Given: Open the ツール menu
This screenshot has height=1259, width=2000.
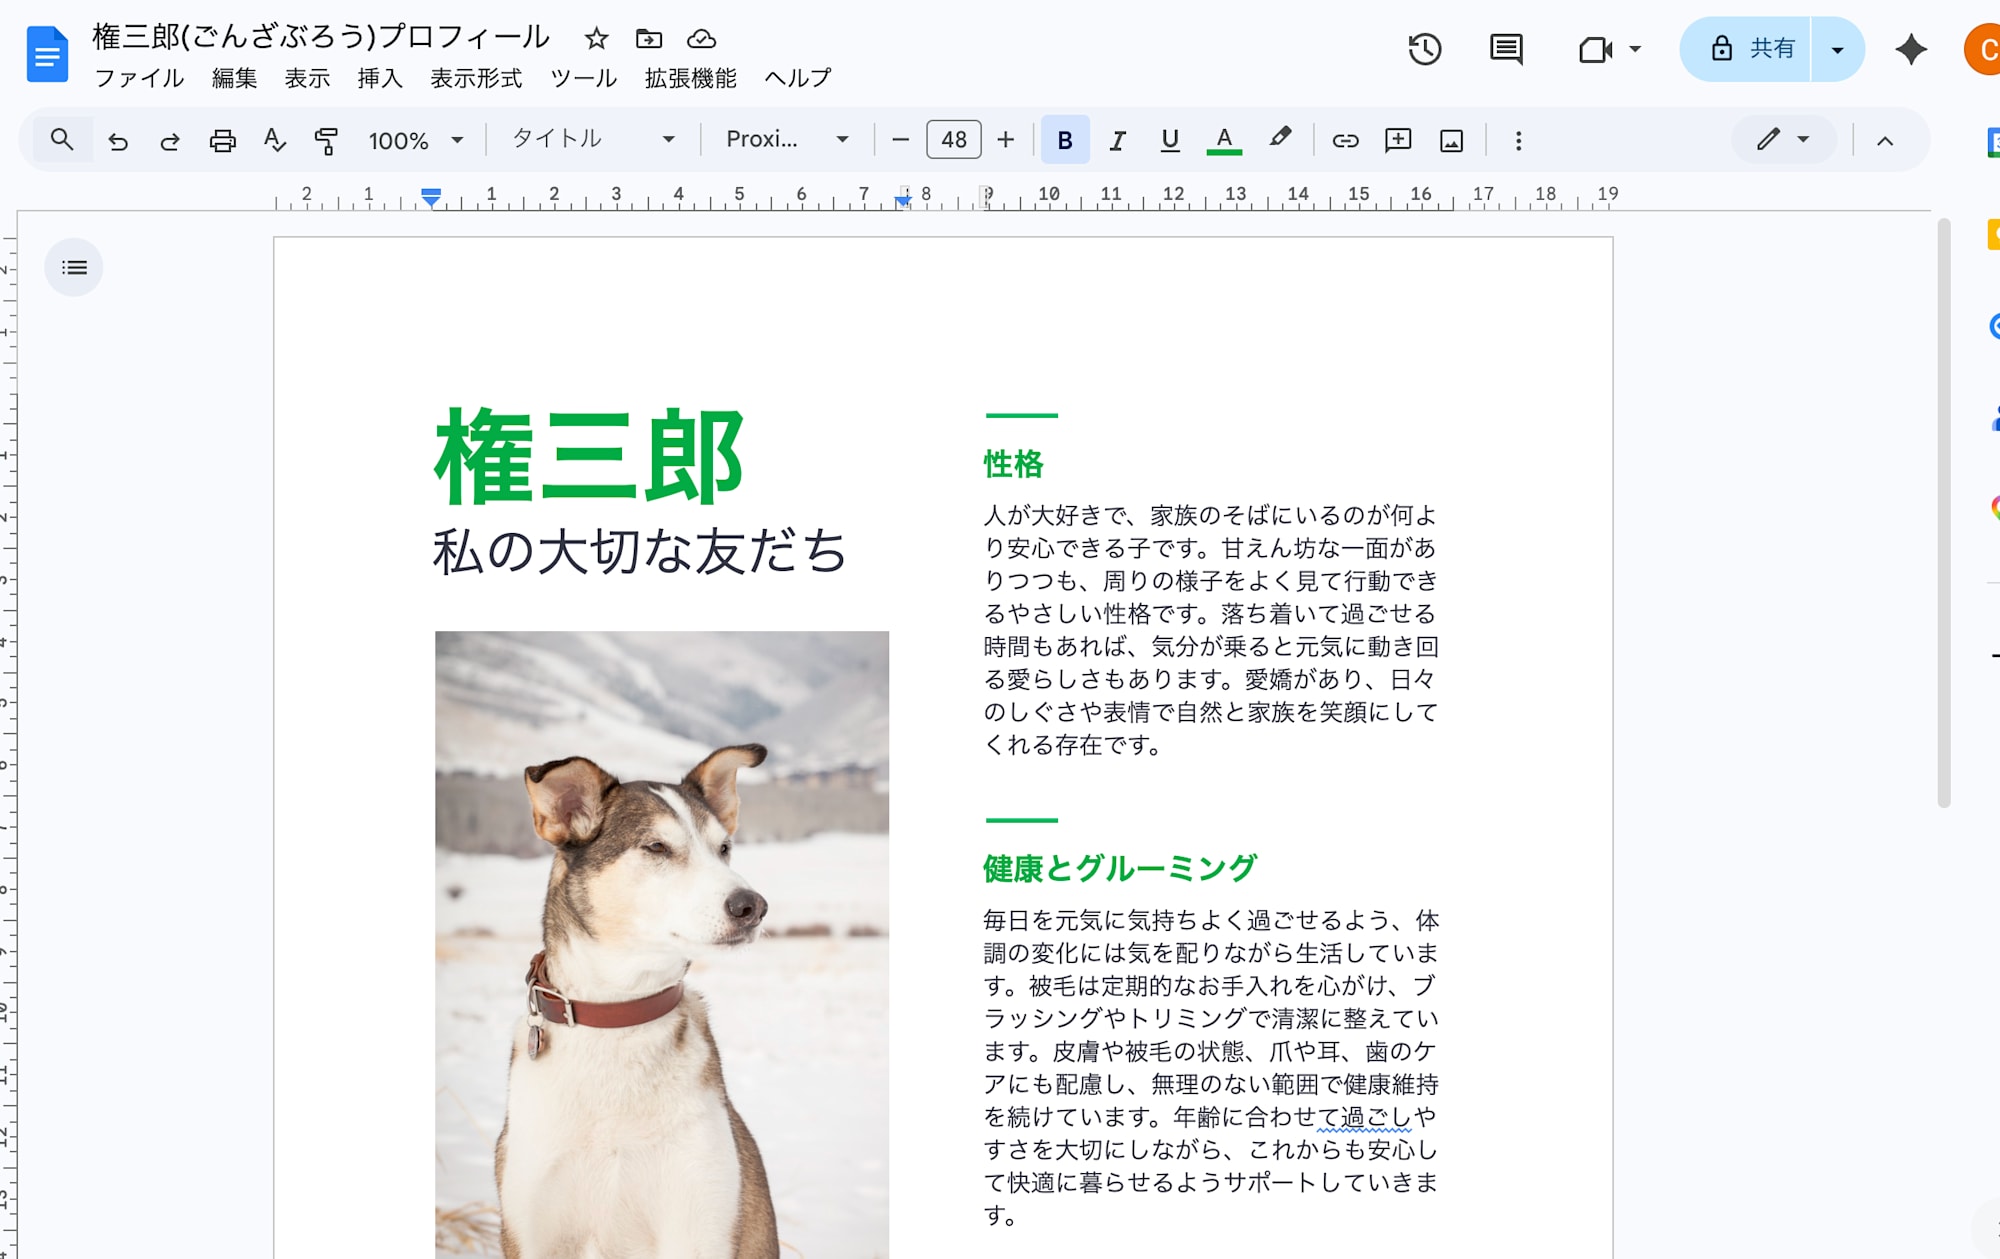Looking at the screenshot, I should click(584, 78).
